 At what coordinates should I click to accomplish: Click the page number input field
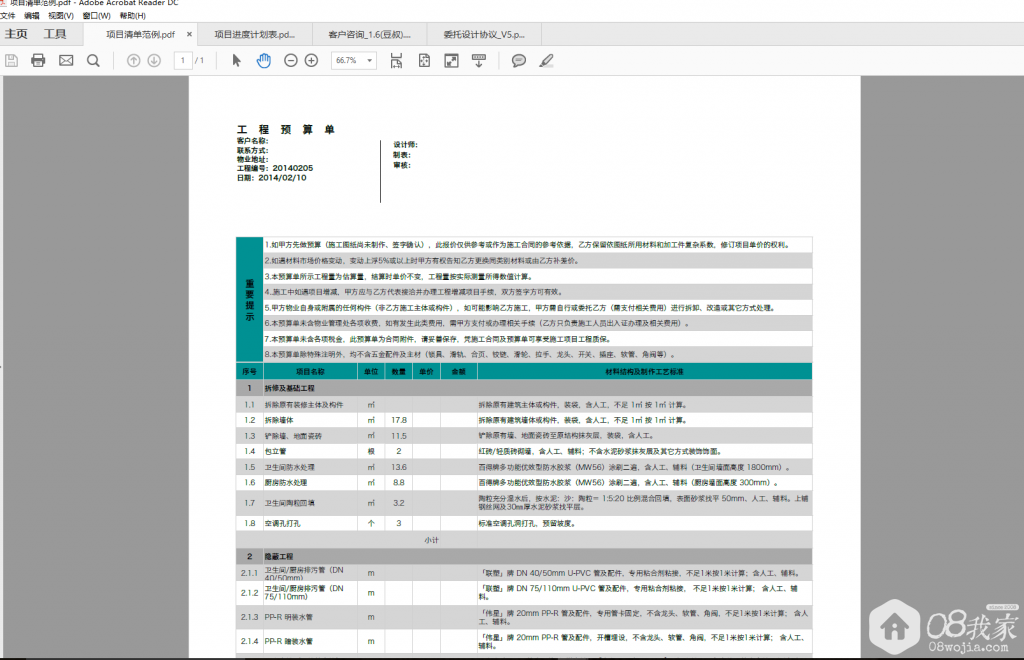tap(183, 60)
